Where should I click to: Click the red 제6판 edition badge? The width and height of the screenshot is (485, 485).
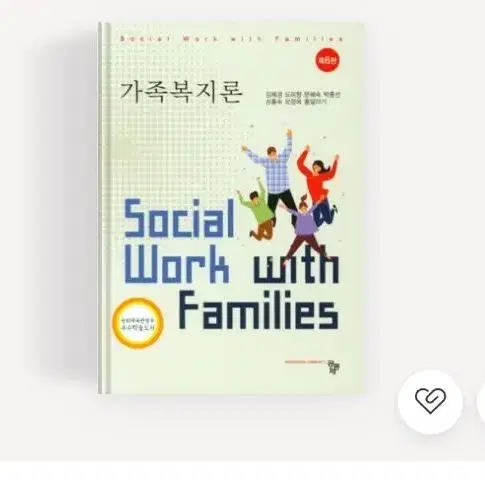tap(327, 61)
